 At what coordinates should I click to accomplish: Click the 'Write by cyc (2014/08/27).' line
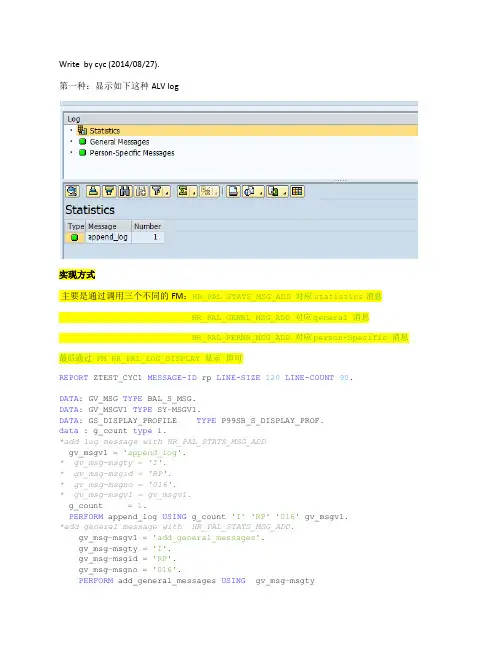pos(109,64)
